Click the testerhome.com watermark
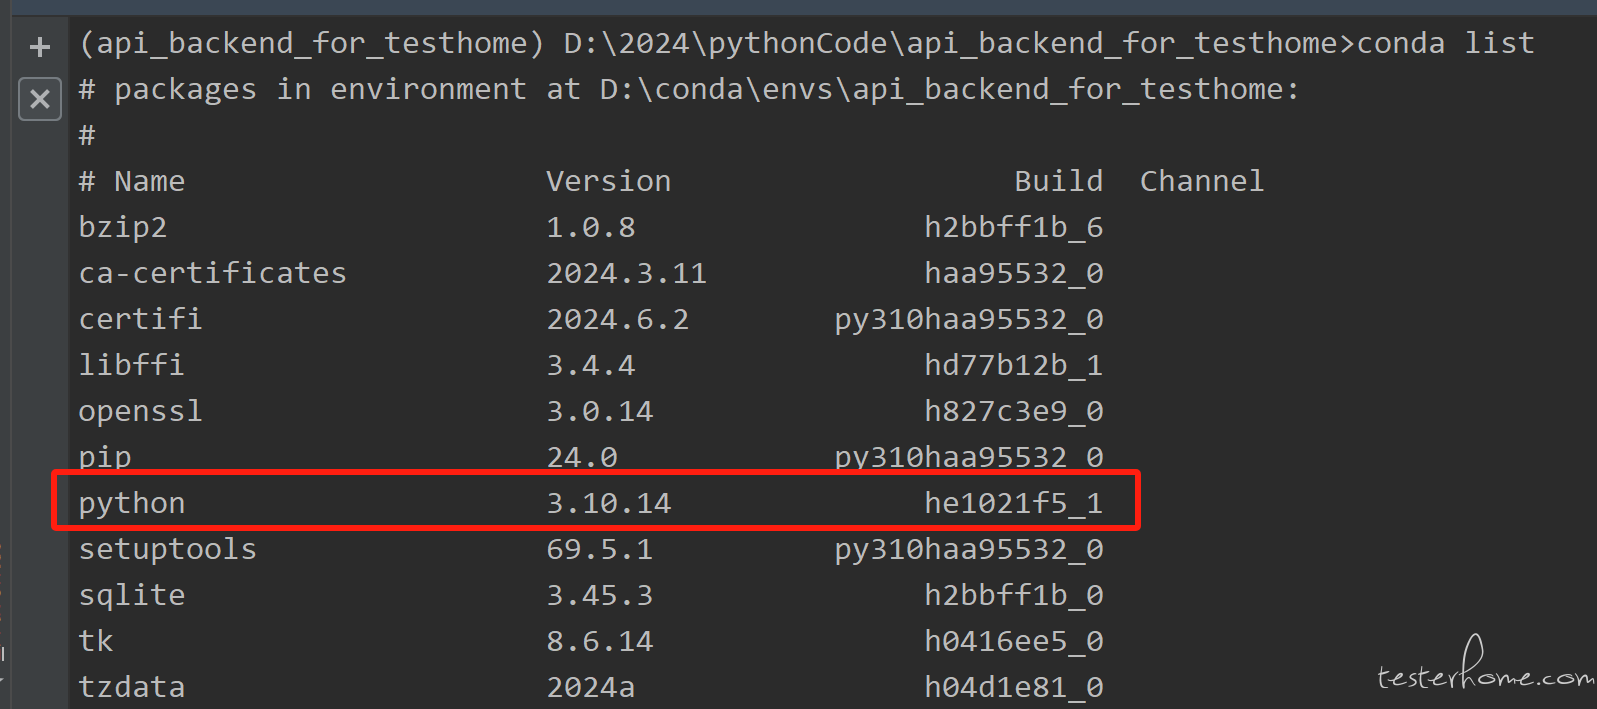This screenshot has width=1597, height=709. pyautogui.click(x=1485, y=675)
